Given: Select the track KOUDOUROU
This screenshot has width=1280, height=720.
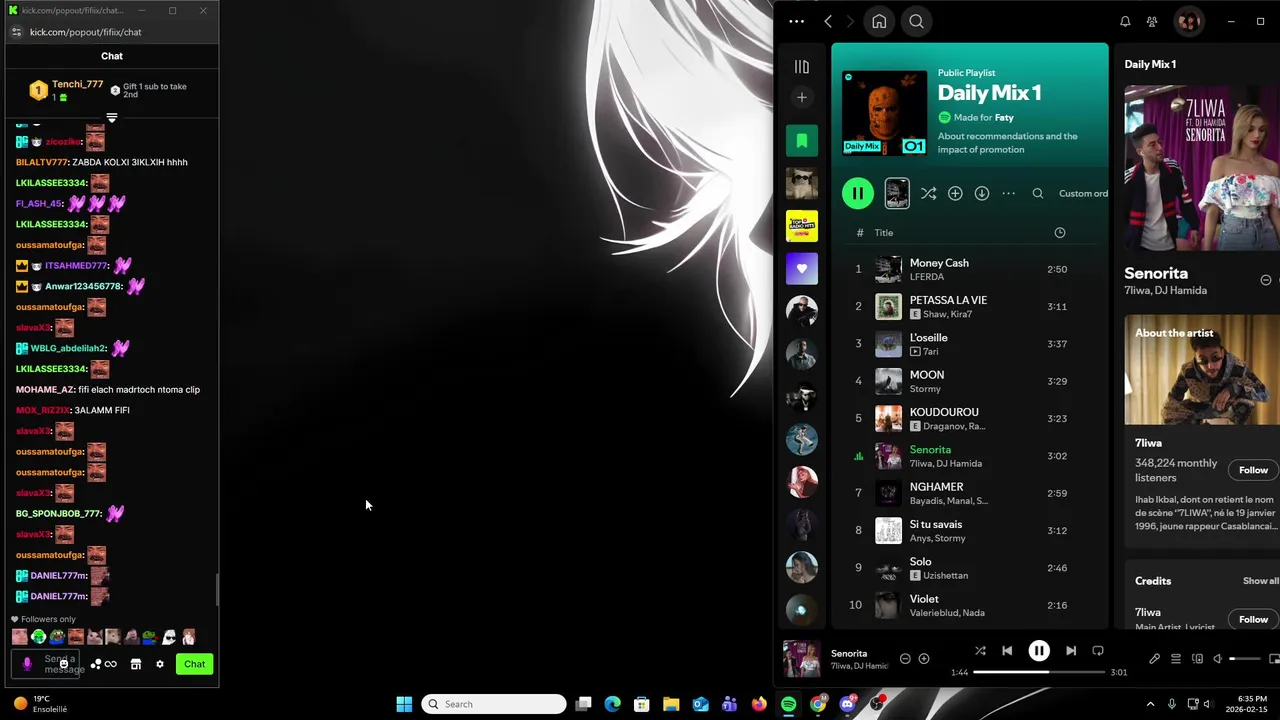Looking at the screenshot, I should (x=970, y=418).
